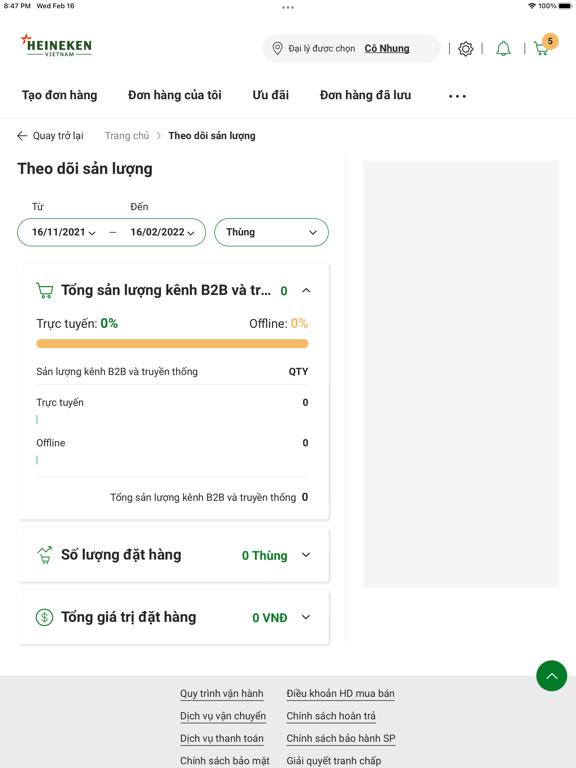Tap the location pin icon beside Đại lý được chọn
The image size is (576, 768).
pos(277,48)
